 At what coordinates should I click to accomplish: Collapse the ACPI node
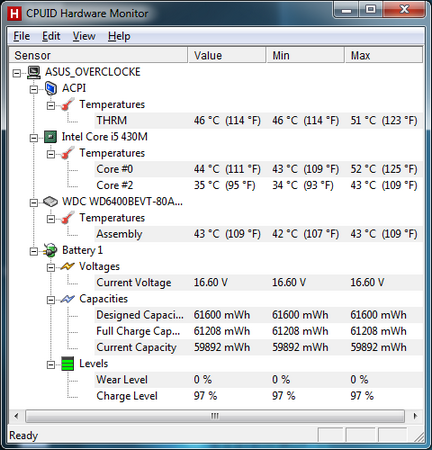tap(34, 89)
